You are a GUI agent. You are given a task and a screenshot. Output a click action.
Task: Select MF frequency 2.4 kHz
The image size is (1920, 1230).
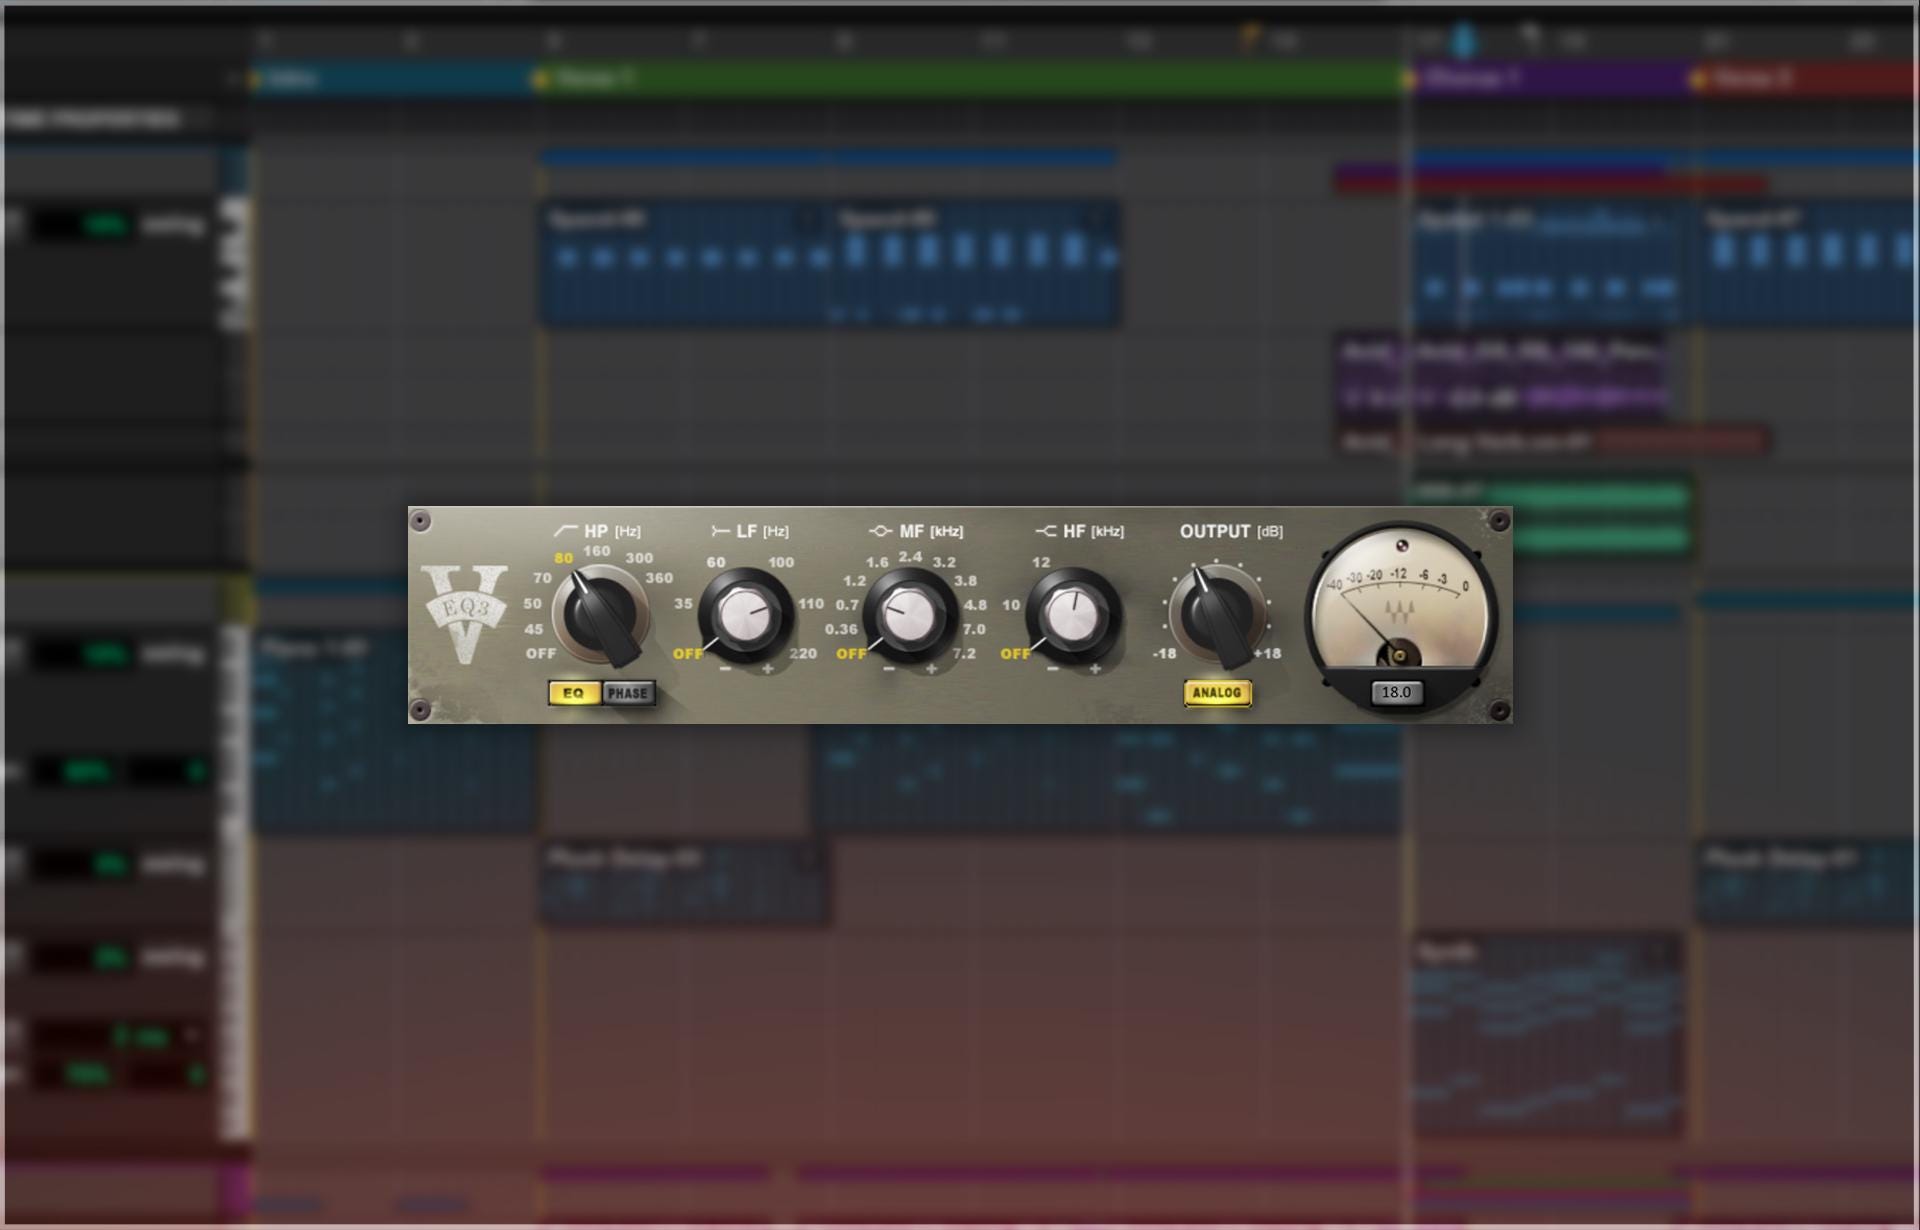point(910,556)
